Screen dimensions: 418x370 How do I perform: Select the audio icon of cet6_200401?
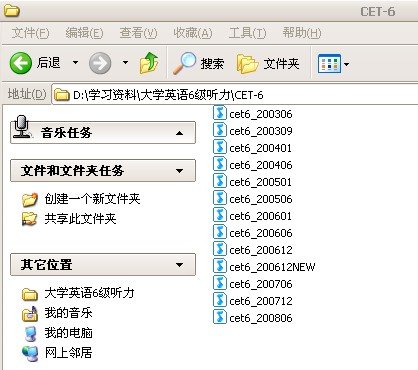coord(220,147)
